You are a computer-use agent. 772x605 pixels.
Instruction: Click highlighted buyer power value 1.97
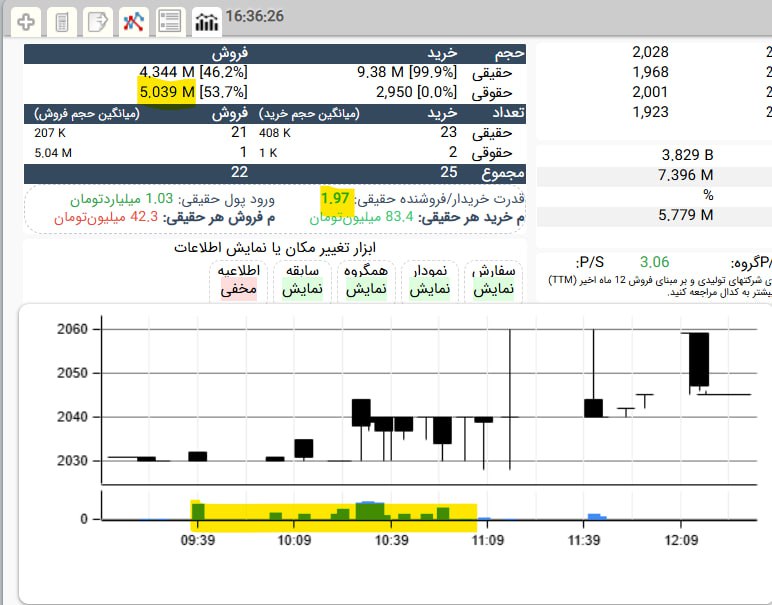click(335, 198)
